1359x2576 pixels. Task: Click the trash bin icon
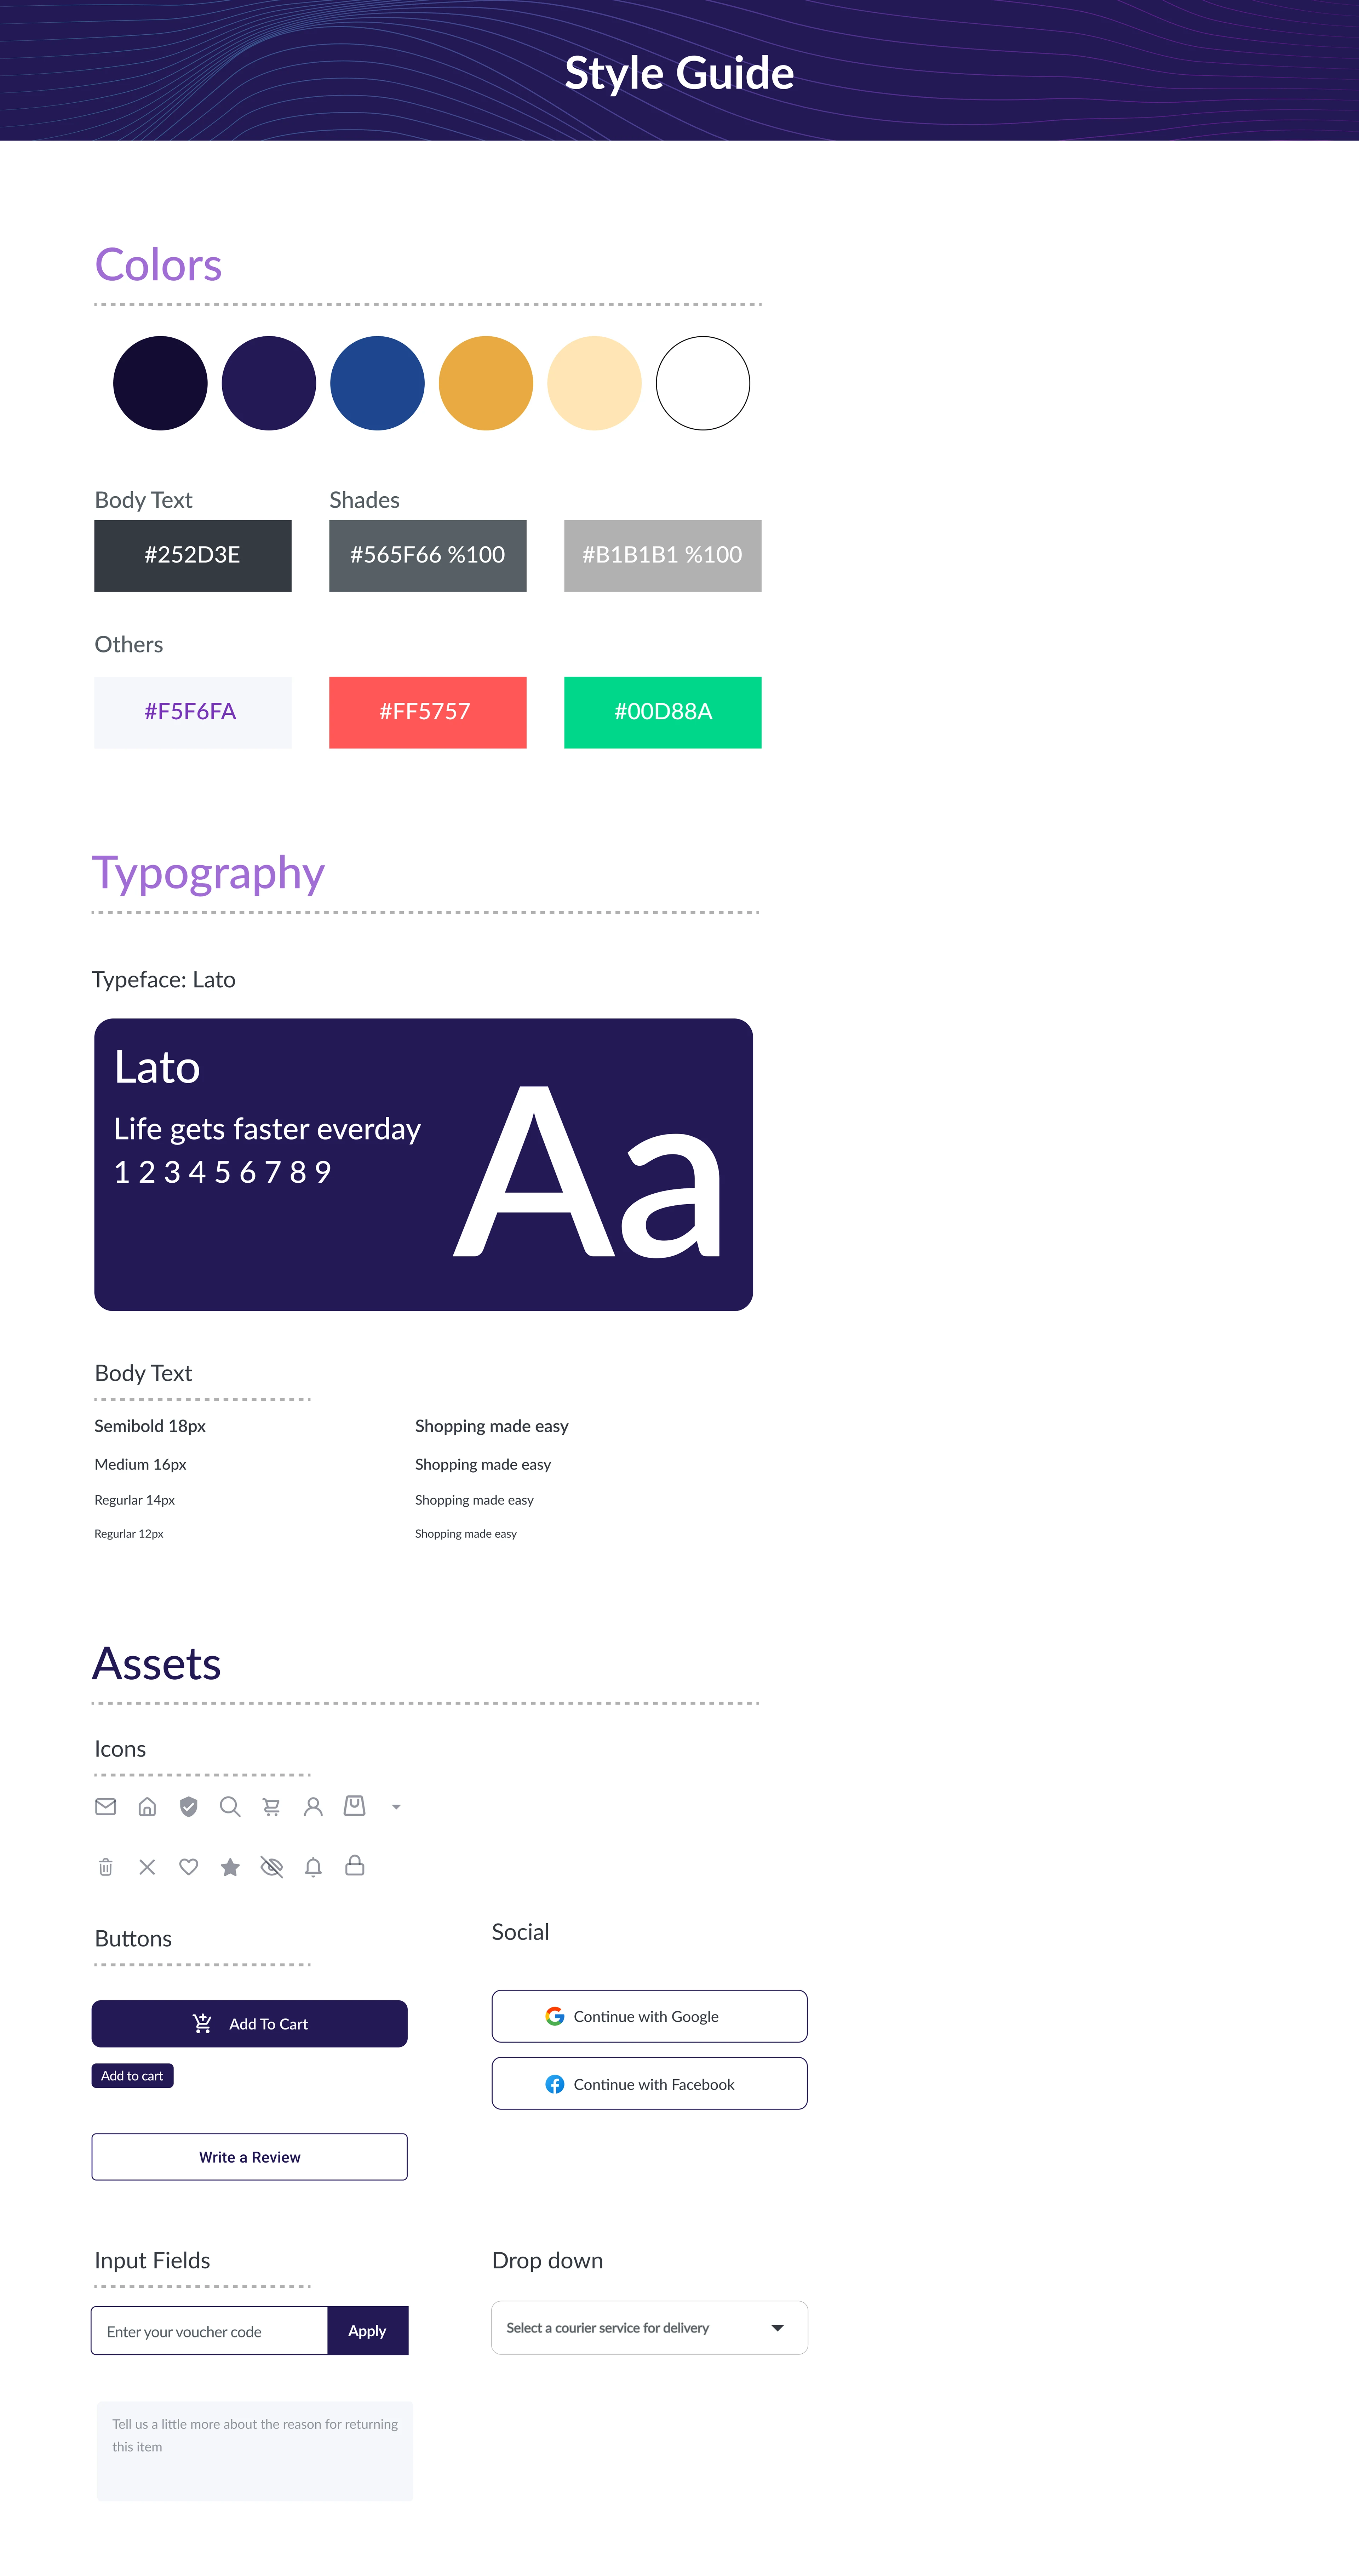(105, 1866)
